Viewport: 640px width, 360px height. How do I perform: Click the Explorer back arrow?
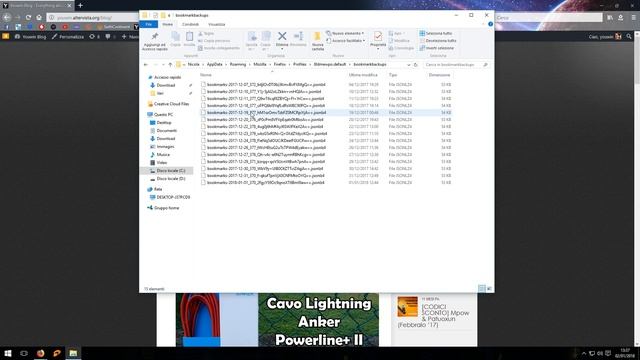(146, 65)
